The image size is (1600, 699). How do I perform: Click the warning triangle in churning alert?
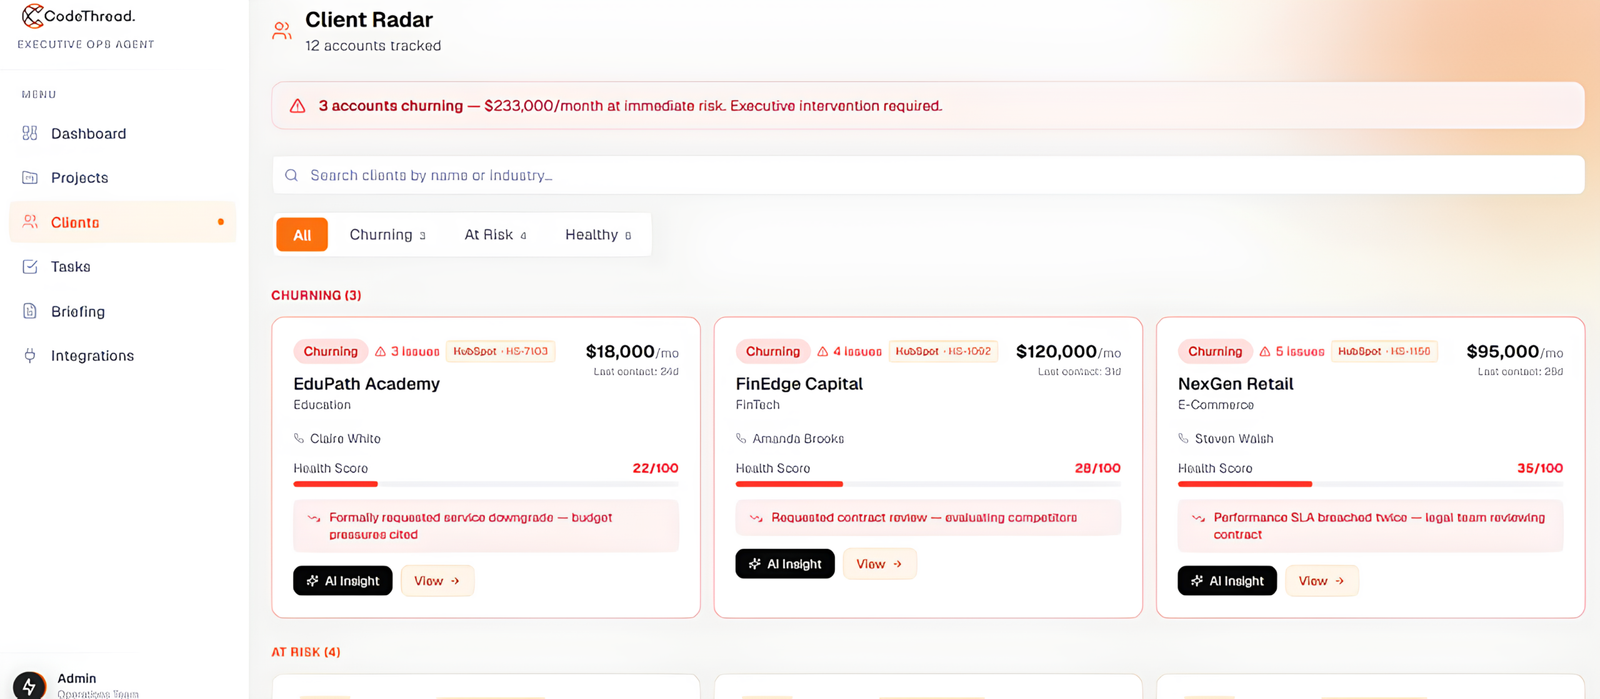tap(297, 106)
